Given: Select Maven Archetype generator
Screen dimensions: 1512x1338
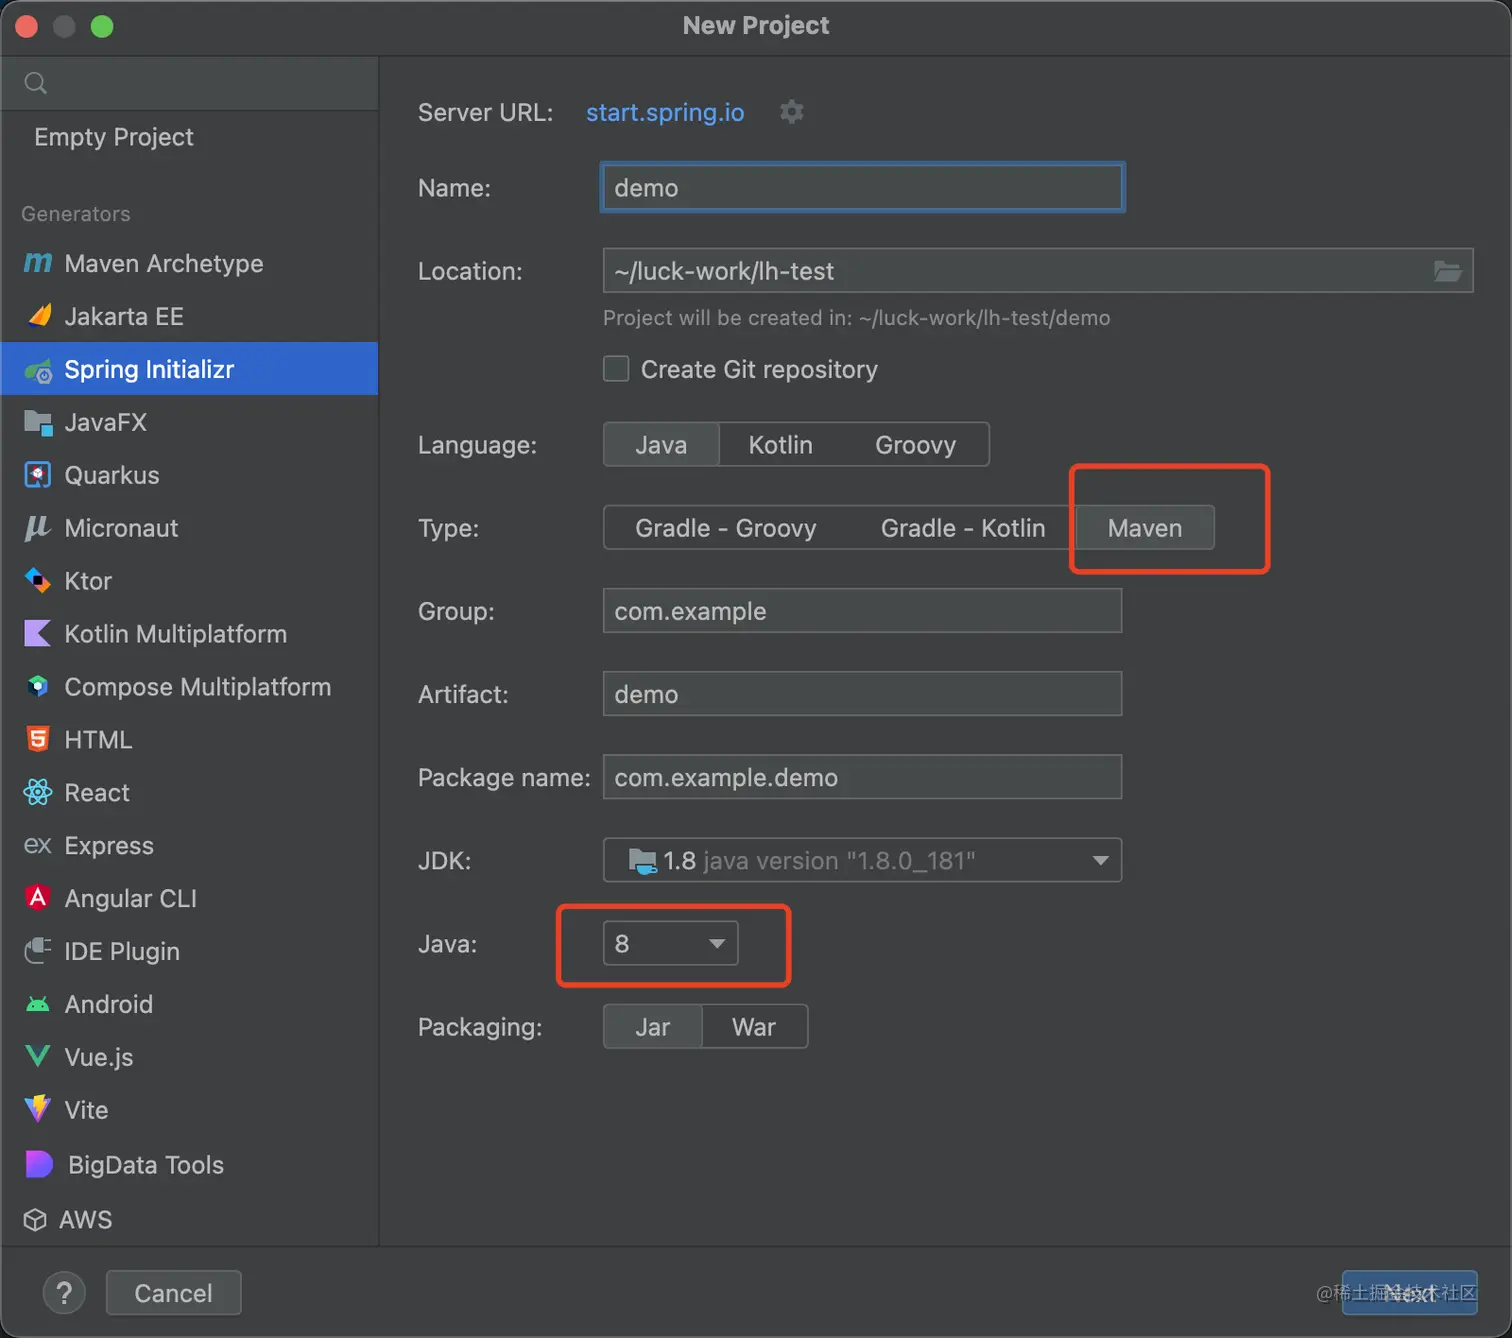Looking at the screenshot, I should pos(190,263).
